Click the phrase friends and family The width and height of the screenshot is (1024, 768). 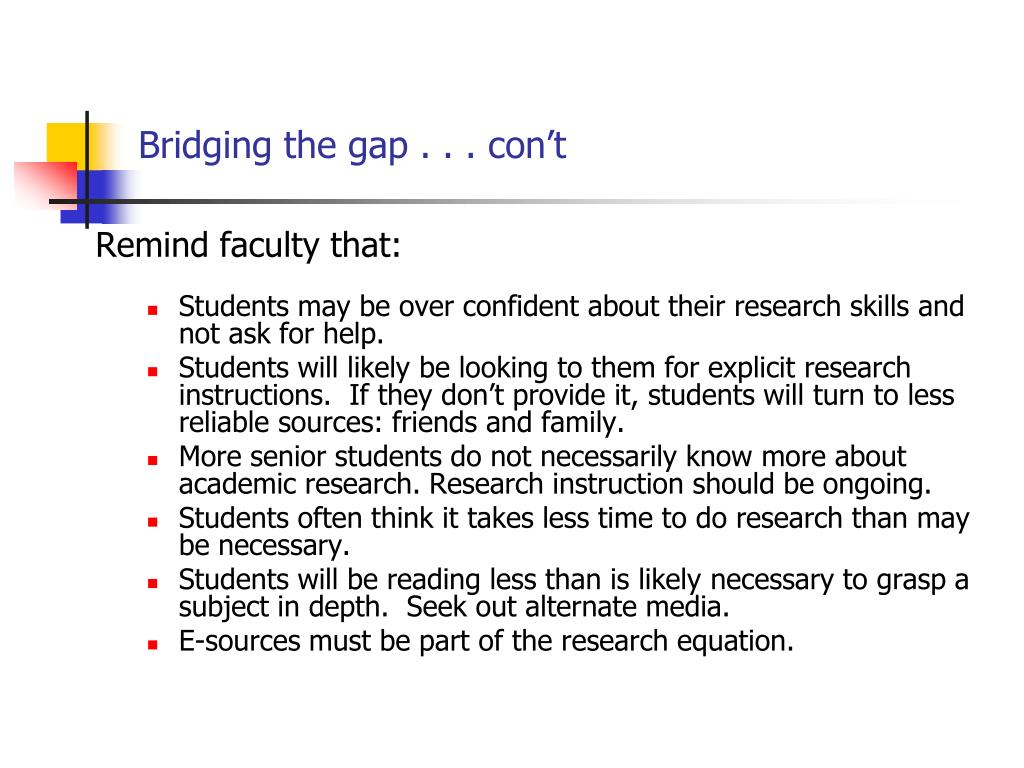[x=508, y=423]
